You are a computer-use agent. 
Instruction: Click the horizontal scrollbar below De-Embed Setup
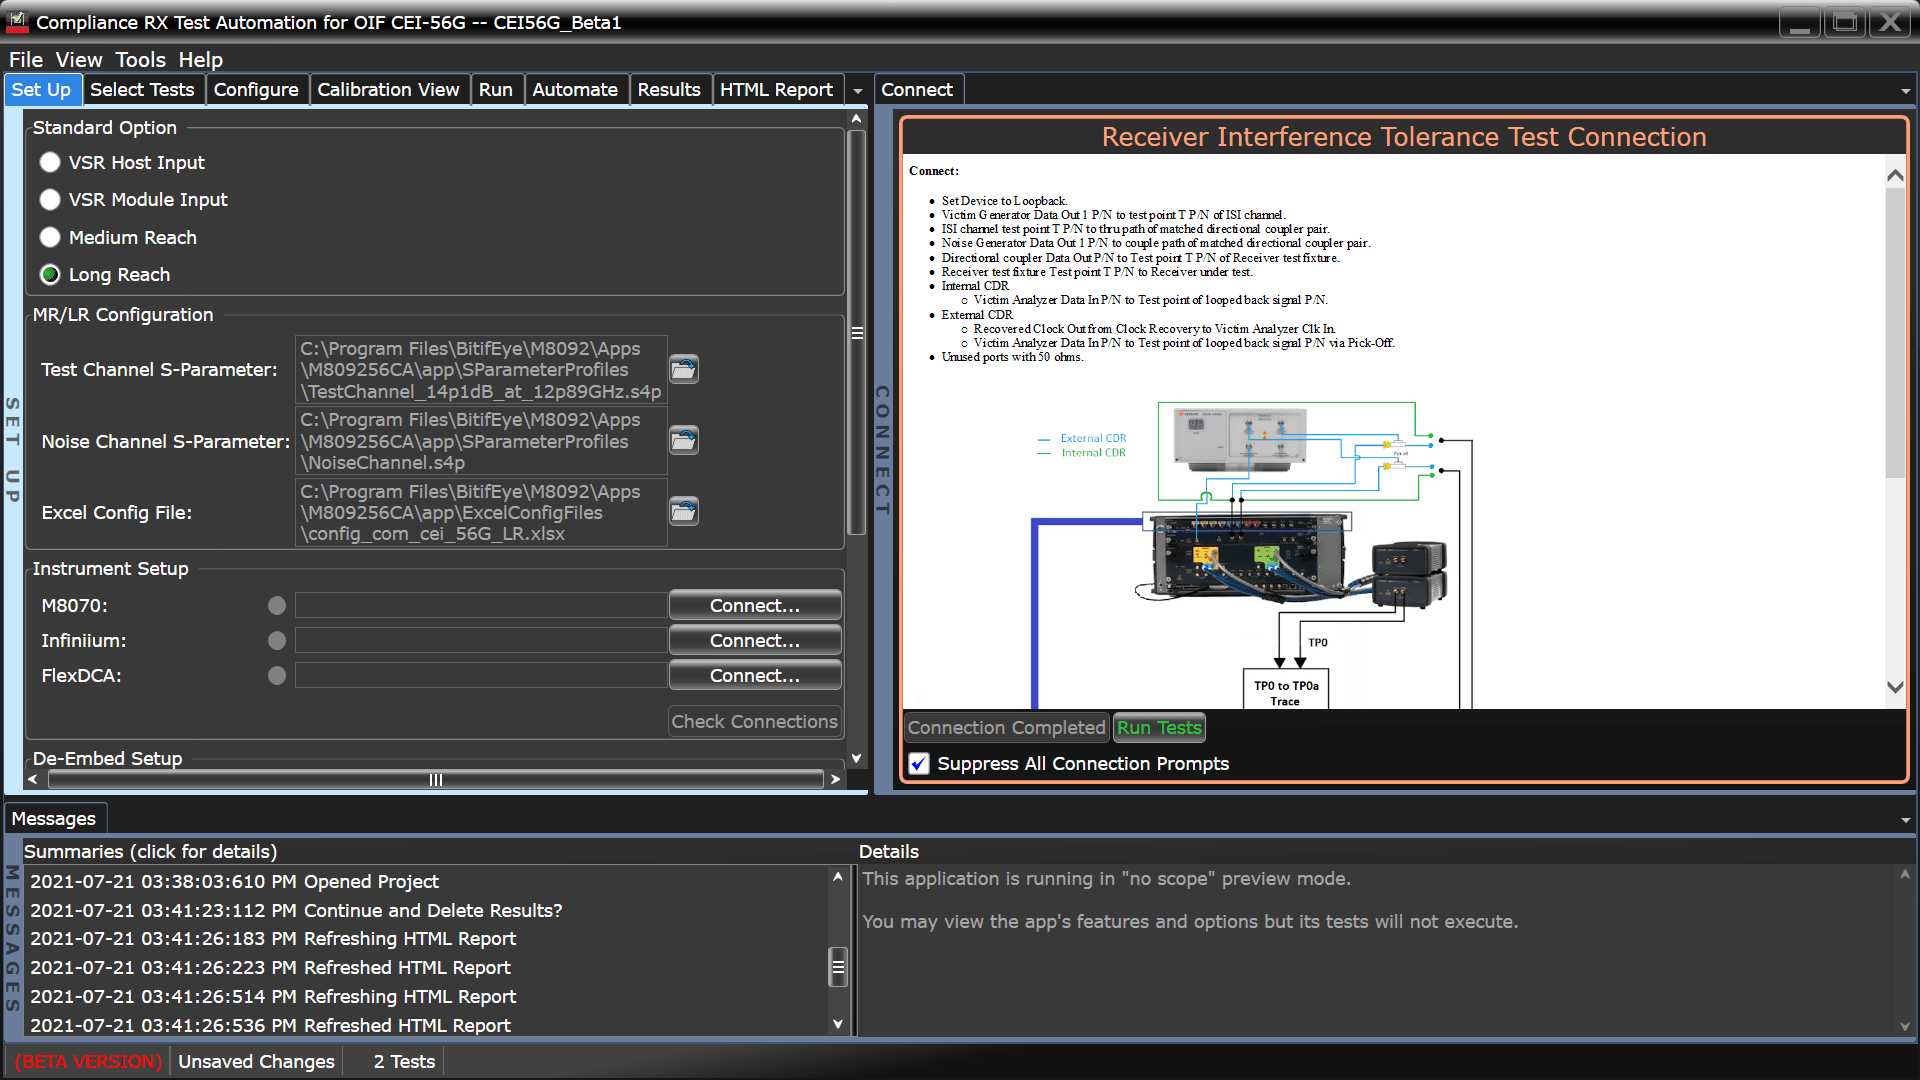pyautogui.click(x=435, y=779)
